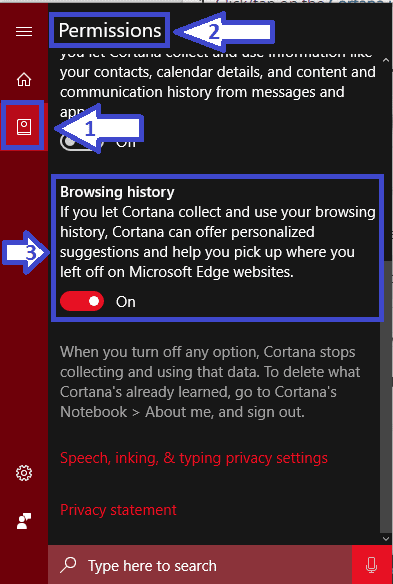Click the scroll down arrow
Image resolution: width=393 pixels, height=584 pixels.
(x=386, y=539)
